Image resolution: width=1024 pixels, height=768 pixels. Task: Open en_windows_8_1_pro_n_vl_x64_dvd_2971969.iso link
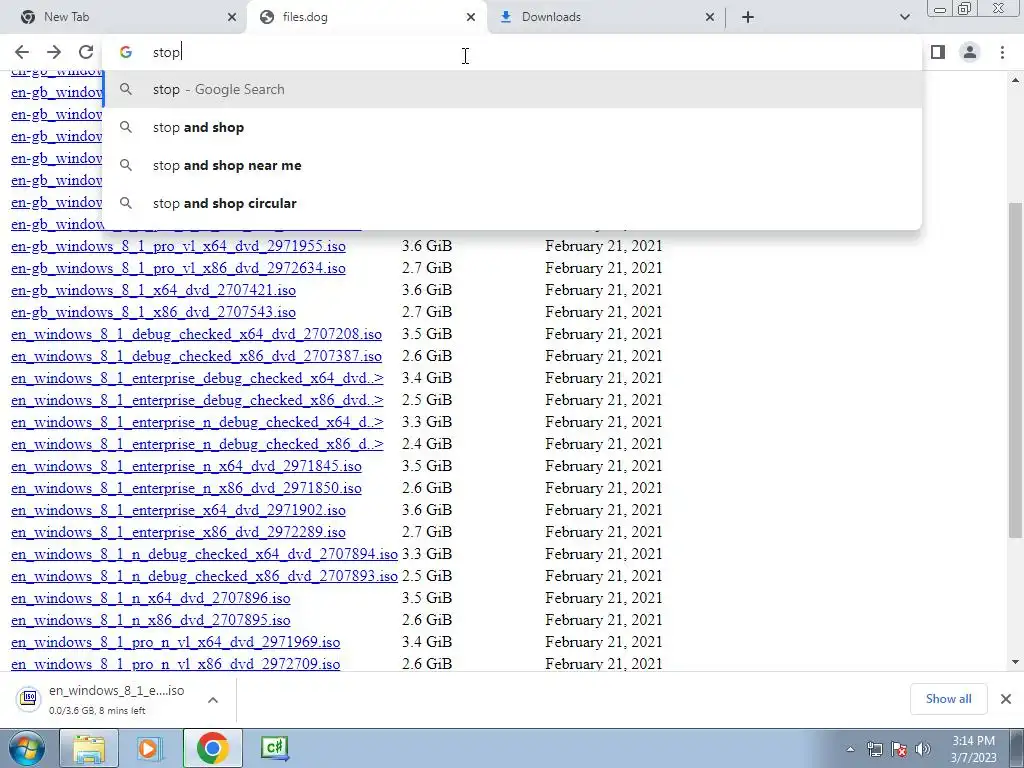pos(176,642)
